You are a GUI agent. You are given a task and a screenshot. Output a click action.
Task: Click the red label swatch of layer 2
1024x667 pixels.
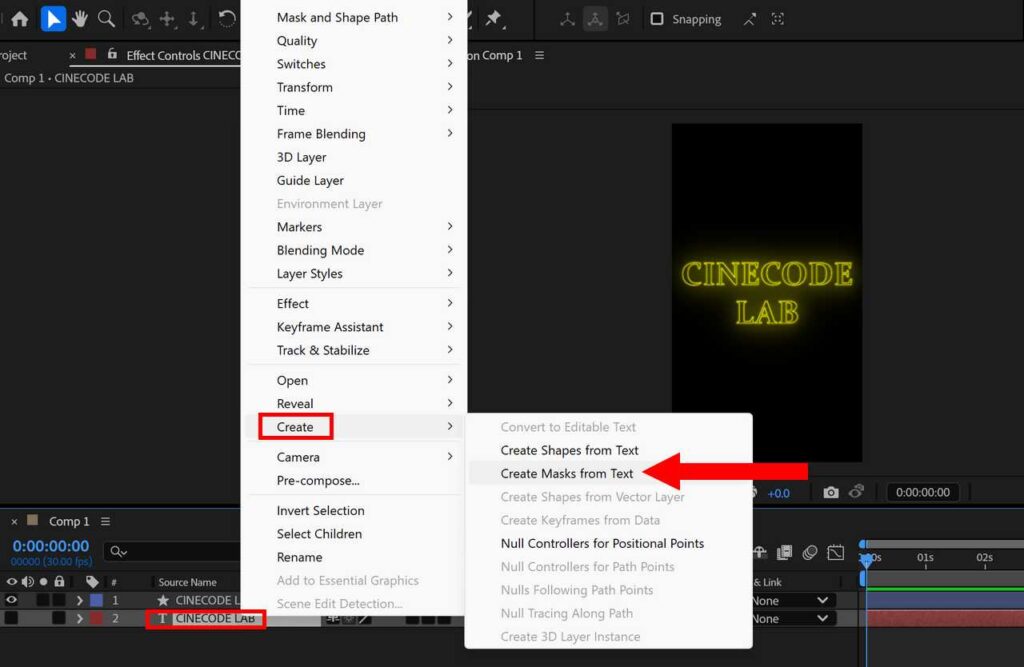click(96, 618)
